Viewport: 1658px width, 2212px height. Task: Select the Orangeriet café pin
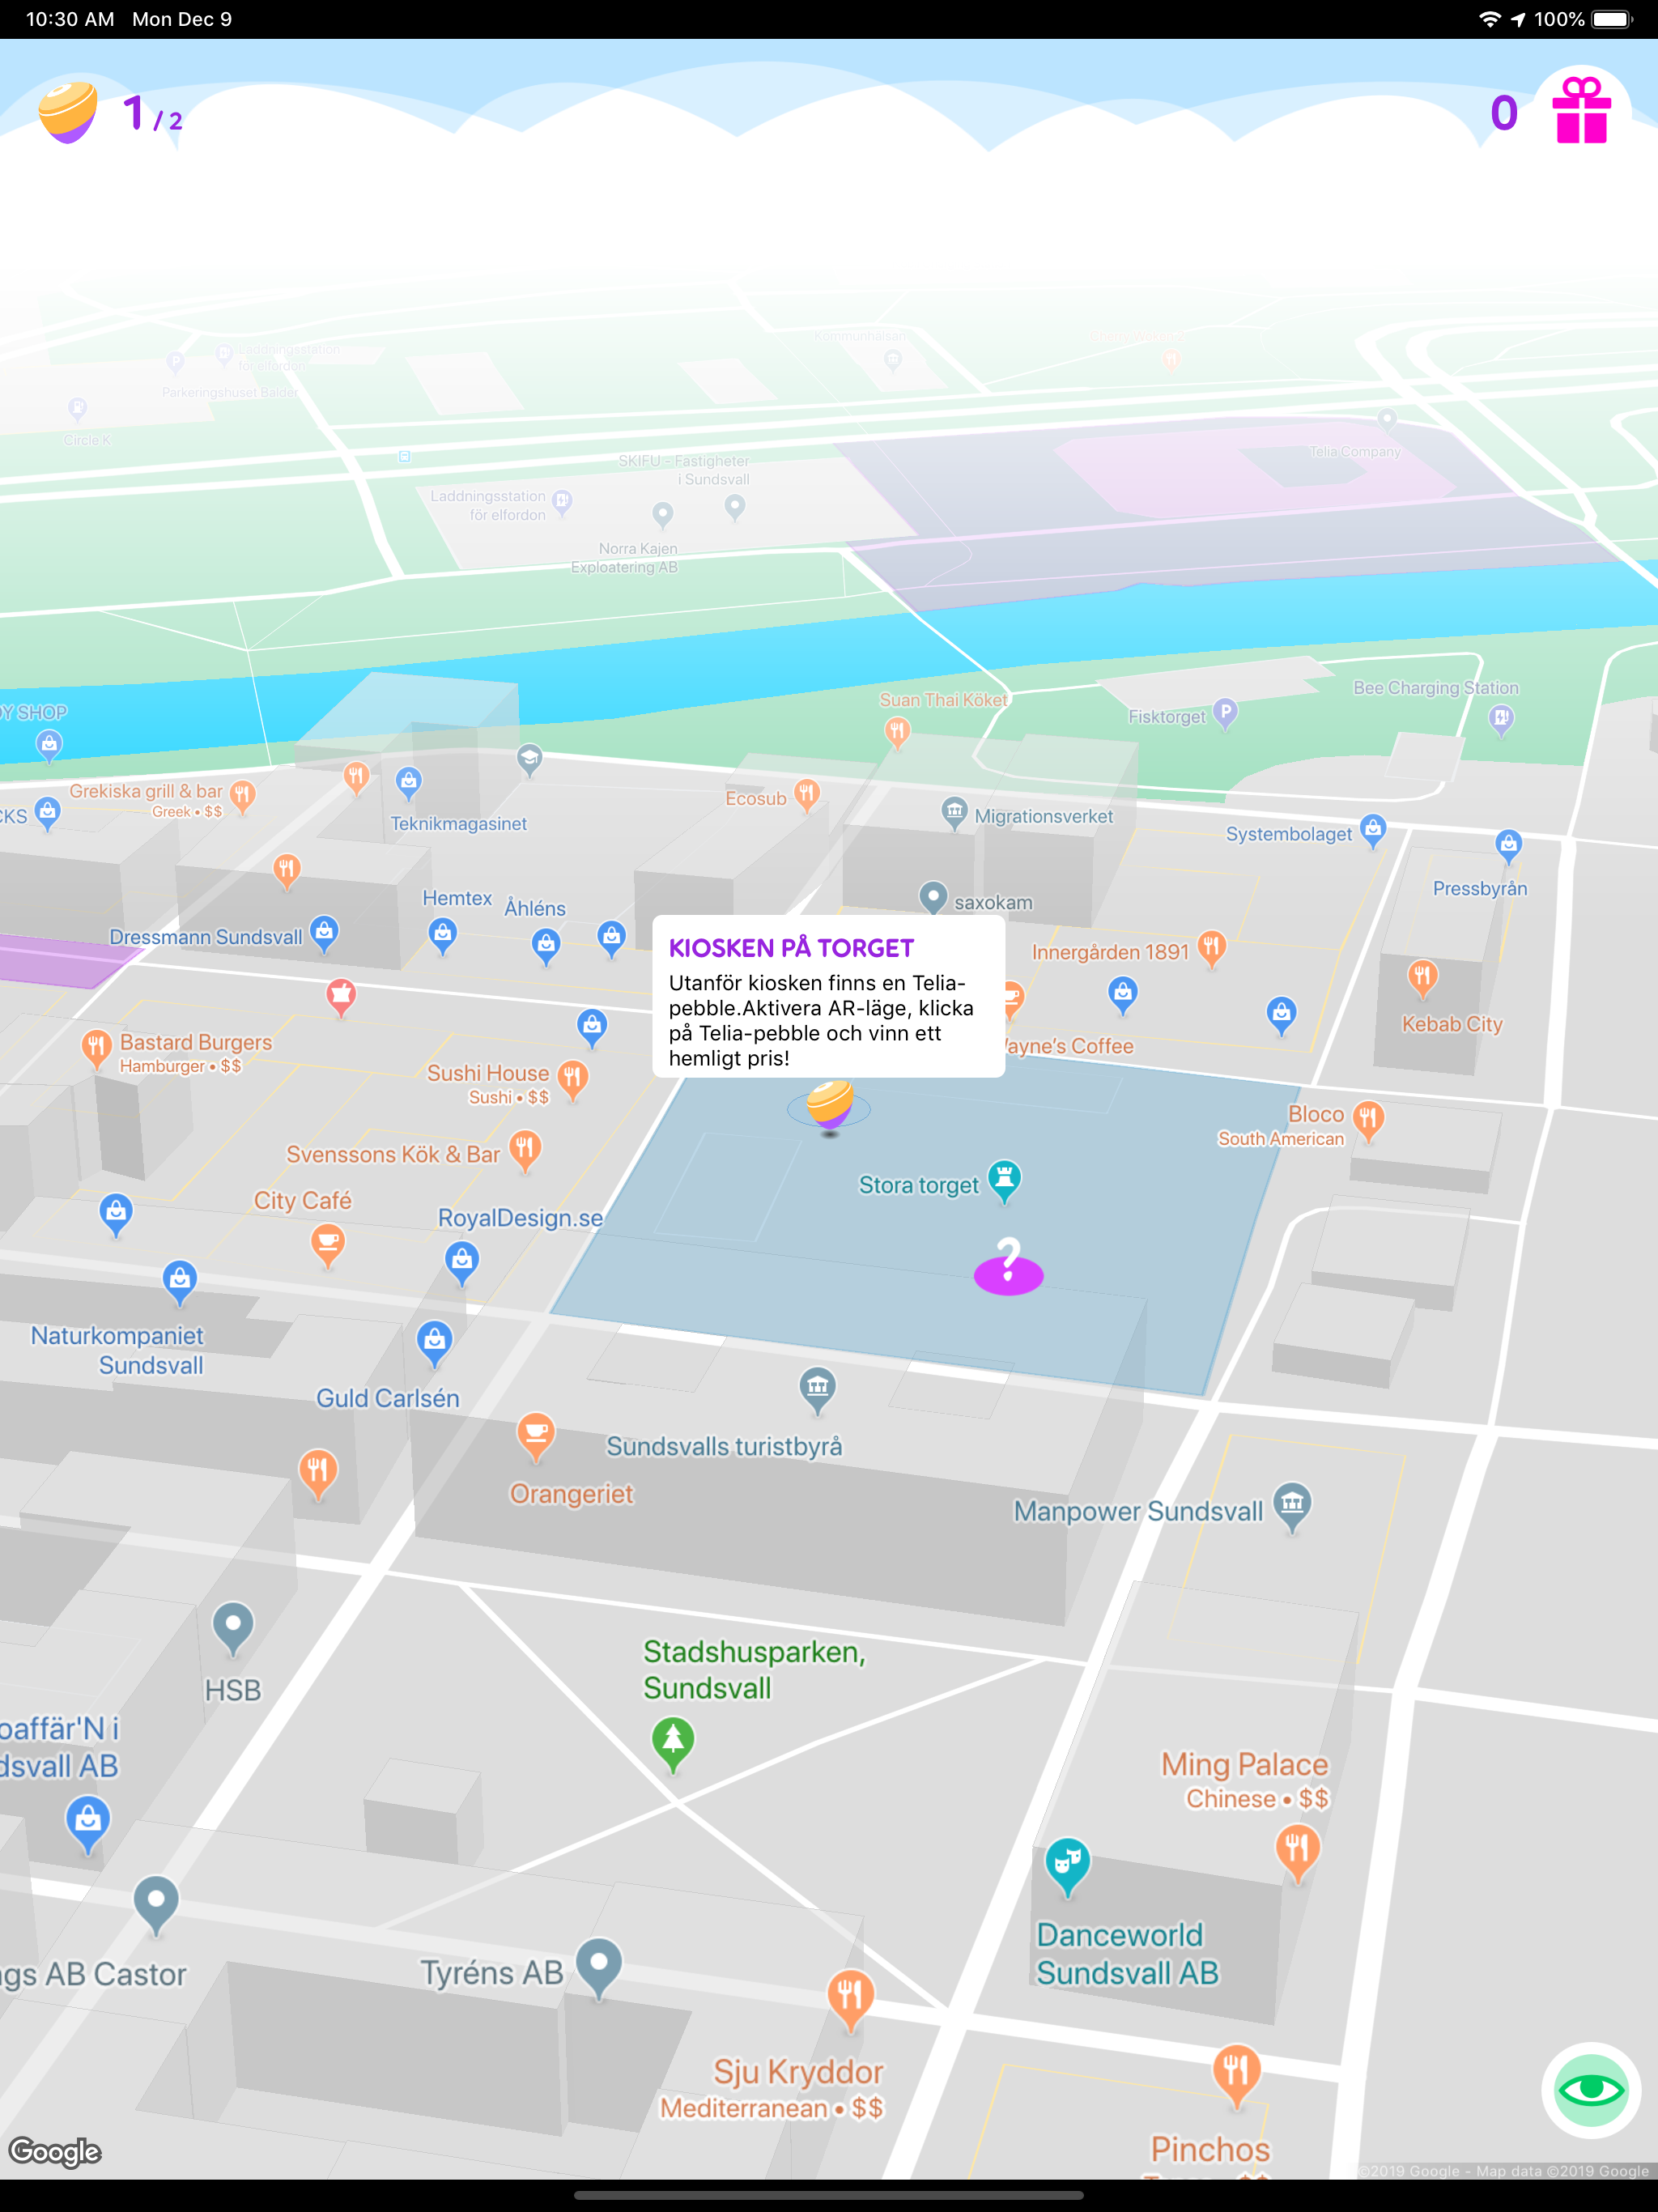point(536,1438)
